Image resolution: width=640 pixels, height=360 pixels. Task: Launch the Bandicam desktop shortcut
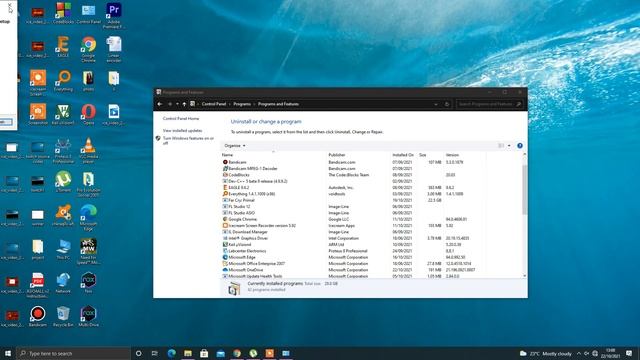point(38,316)
